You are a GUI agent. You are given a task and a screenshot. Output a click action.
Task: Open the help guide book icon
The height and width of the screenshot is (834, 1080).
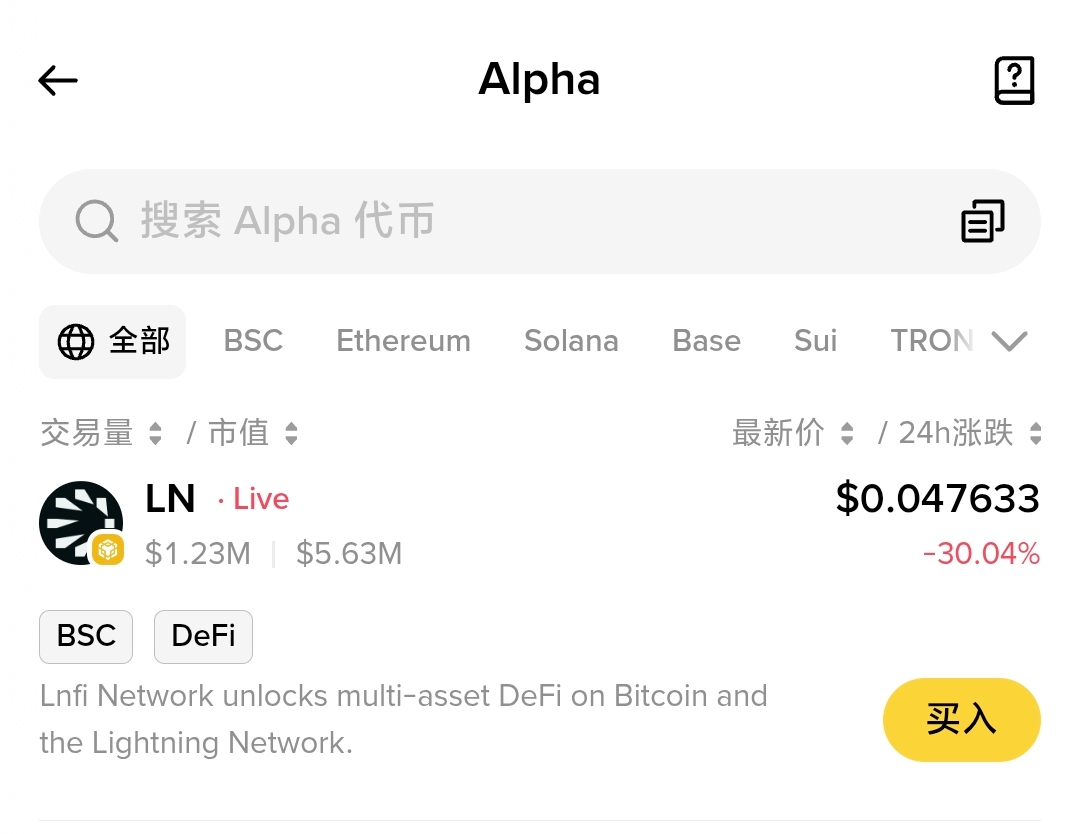point(1014,81)
